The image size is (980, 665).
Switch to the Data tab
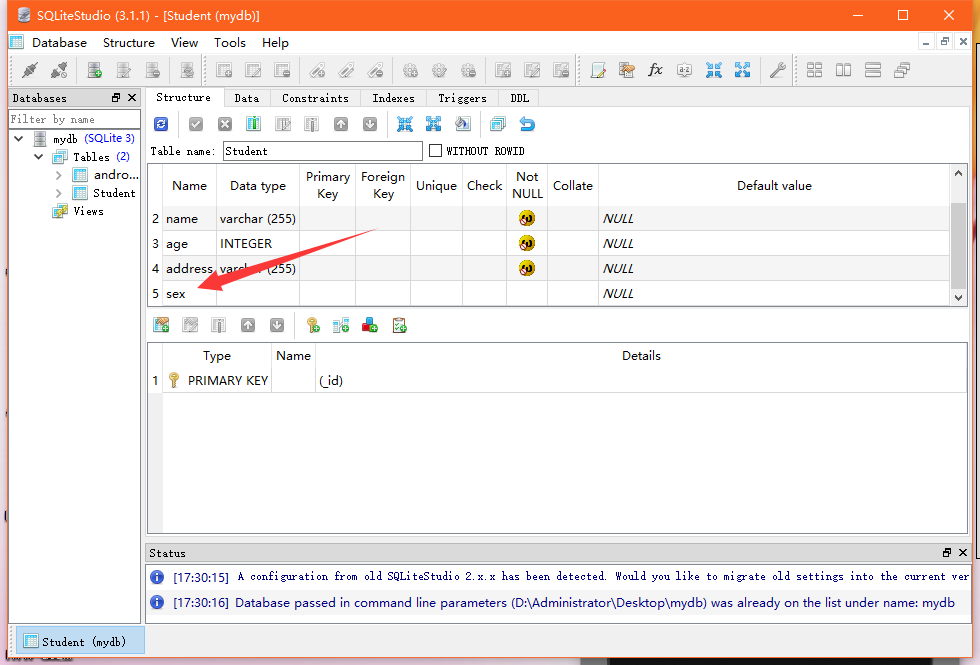tap(247, 98)
